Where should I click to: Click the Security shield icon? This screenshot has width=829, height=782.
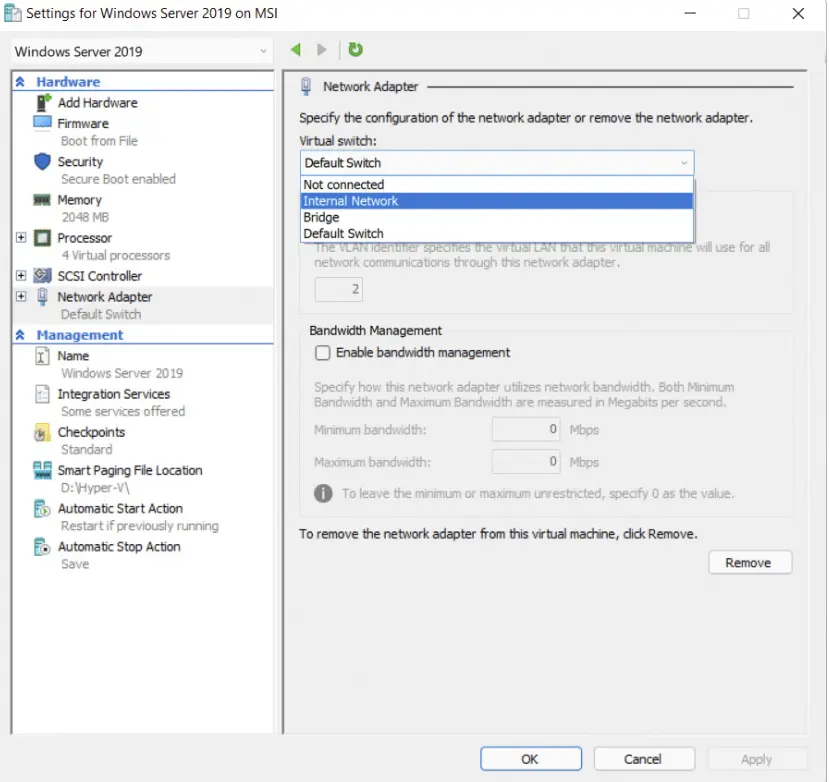[42, 161]
